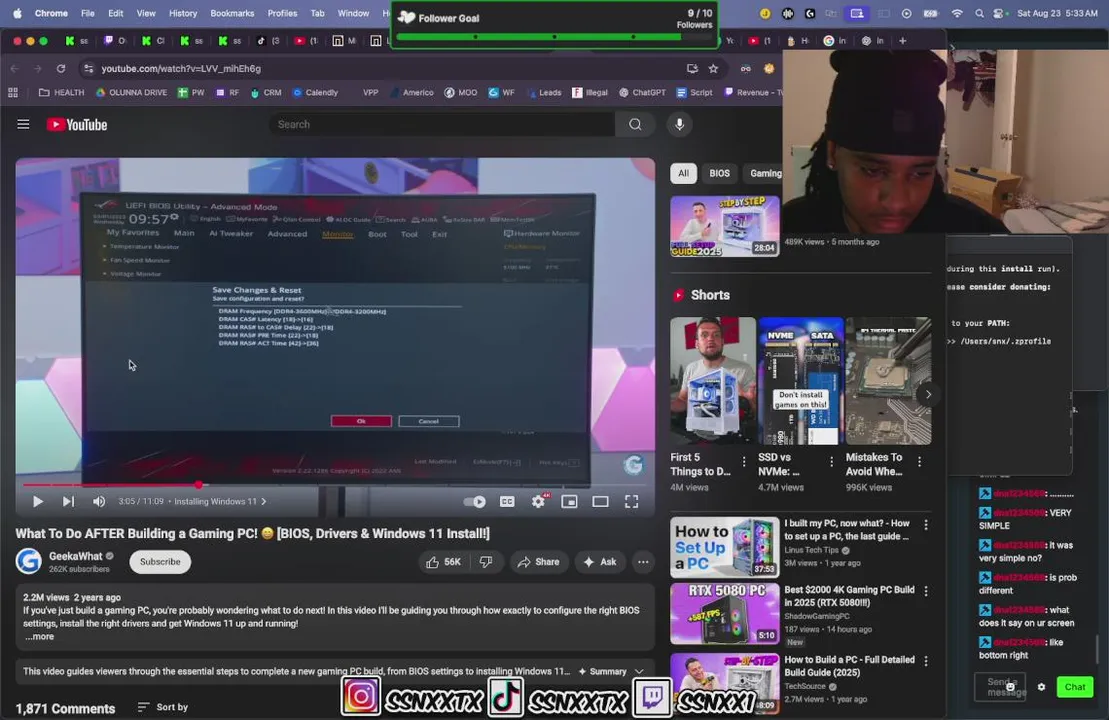
Task: Reload the page in Chrome
Action: [x=61, y=69]
